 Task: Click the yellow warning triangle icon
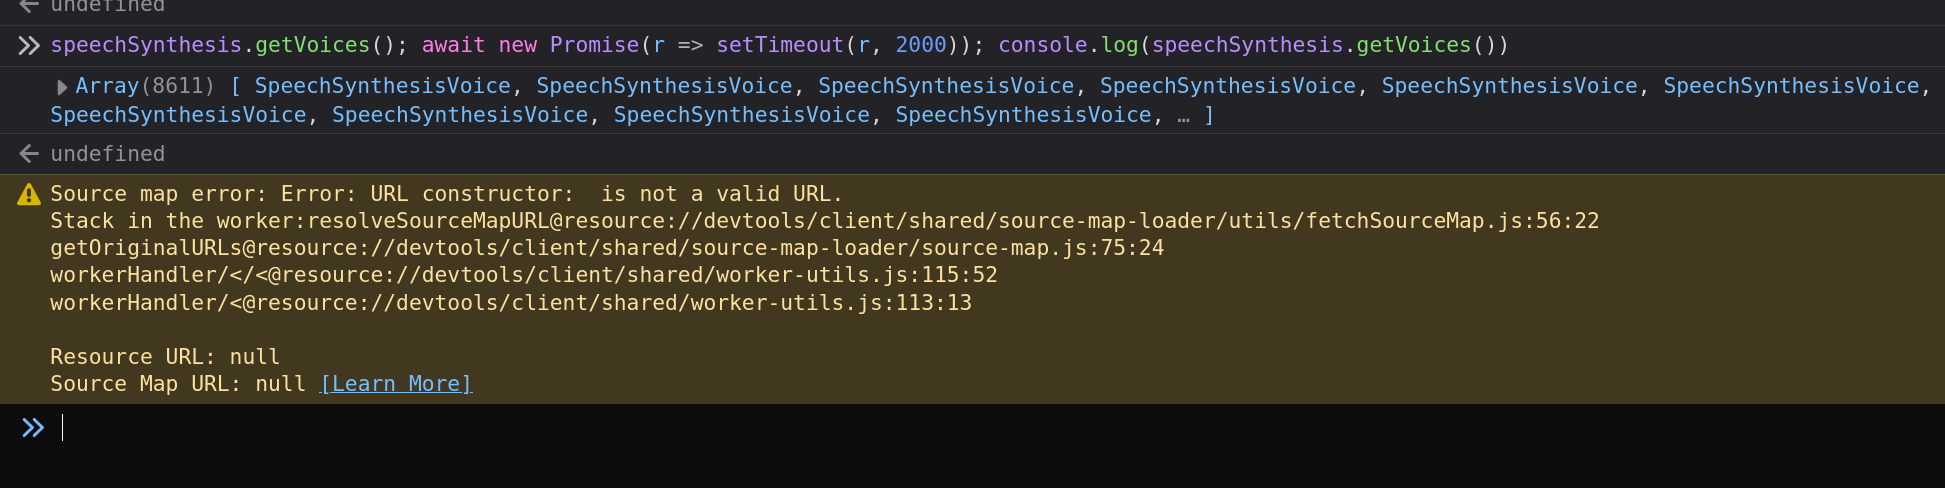29,194
